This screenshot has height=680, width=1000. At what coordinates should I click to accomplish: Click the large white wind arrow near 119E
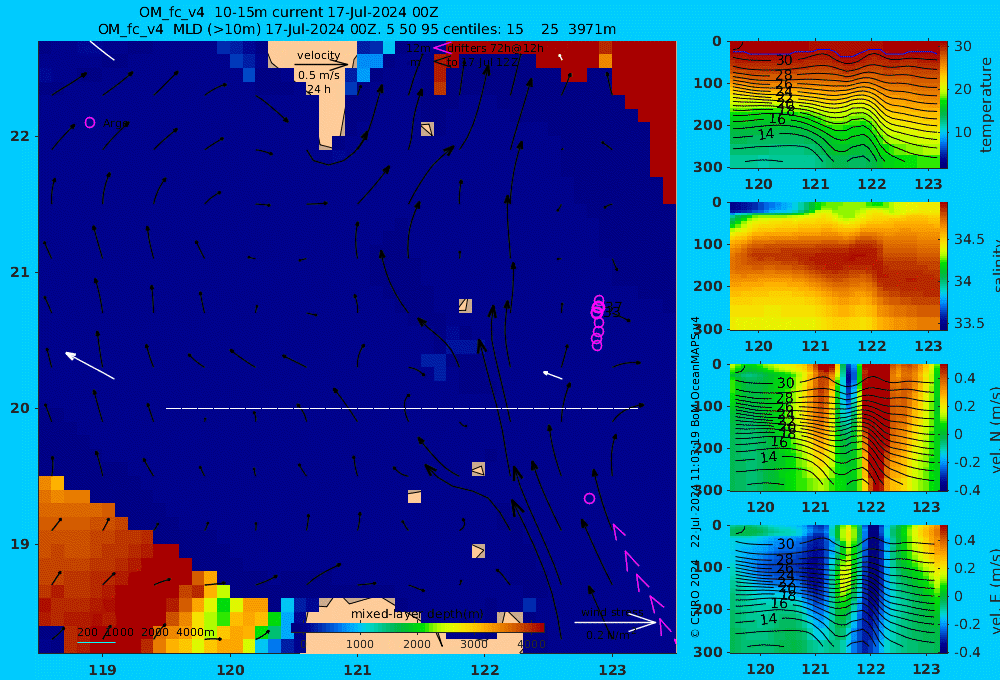click(x=90, y=366)
